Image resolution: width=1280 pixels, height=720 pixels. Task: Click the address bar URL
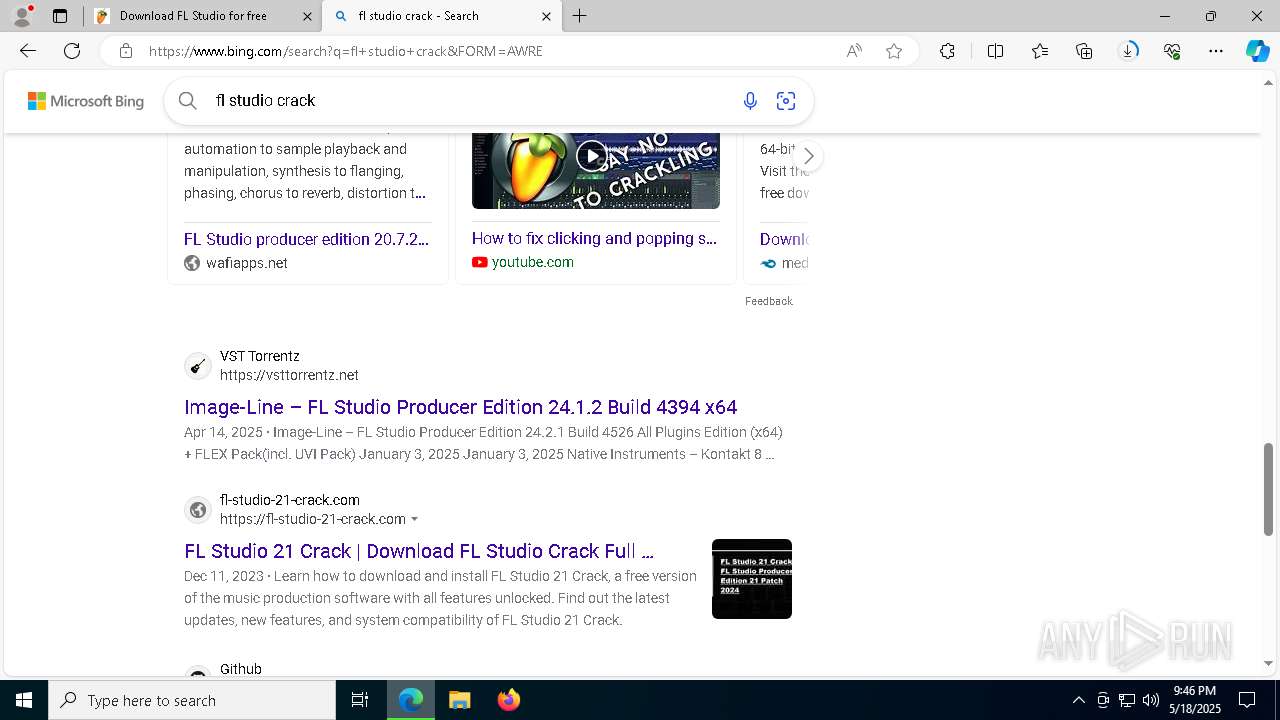click(x=346, y=51)
